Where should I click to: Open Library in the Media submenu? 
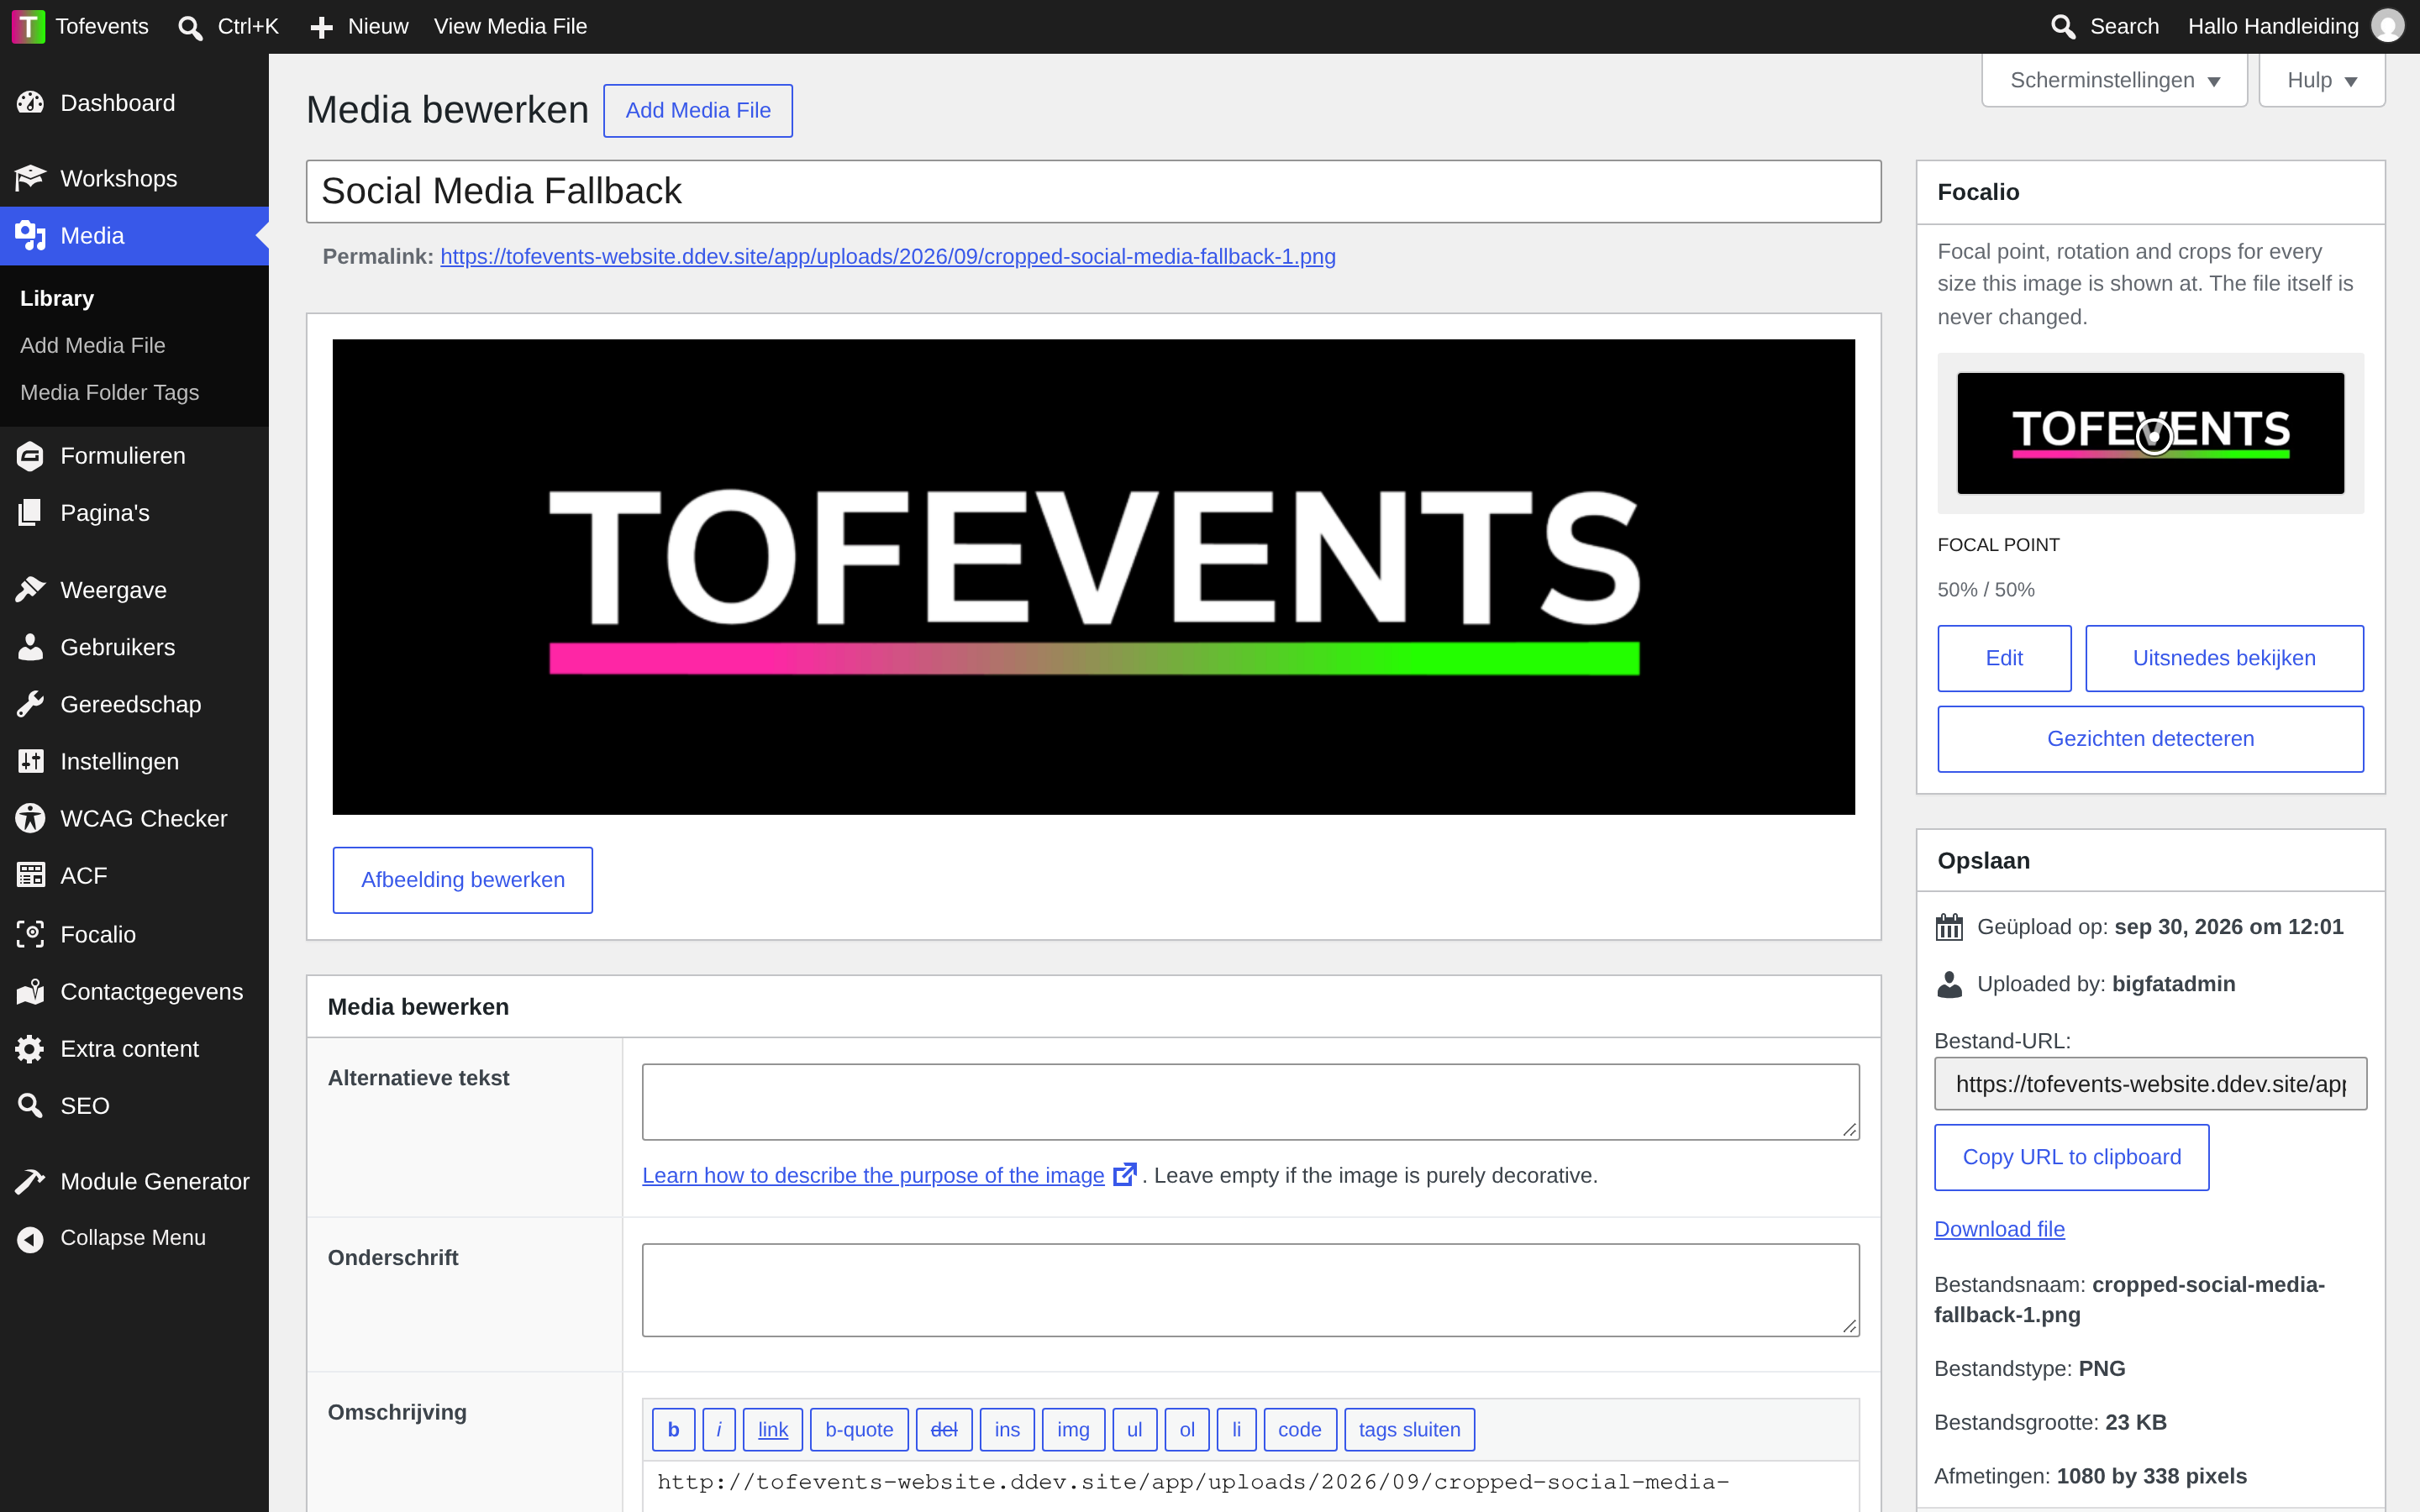(57, 298)
